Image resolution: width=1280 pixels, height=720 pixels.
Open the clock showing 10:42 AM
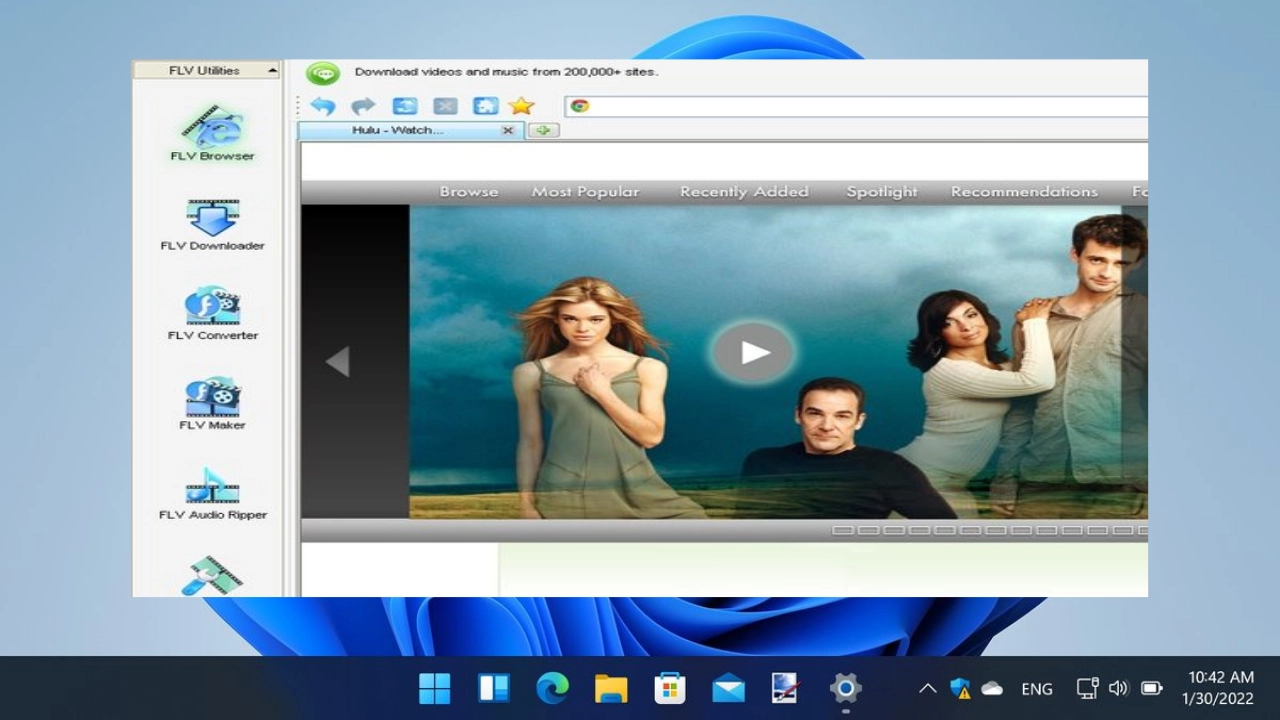pos(1220,688)
